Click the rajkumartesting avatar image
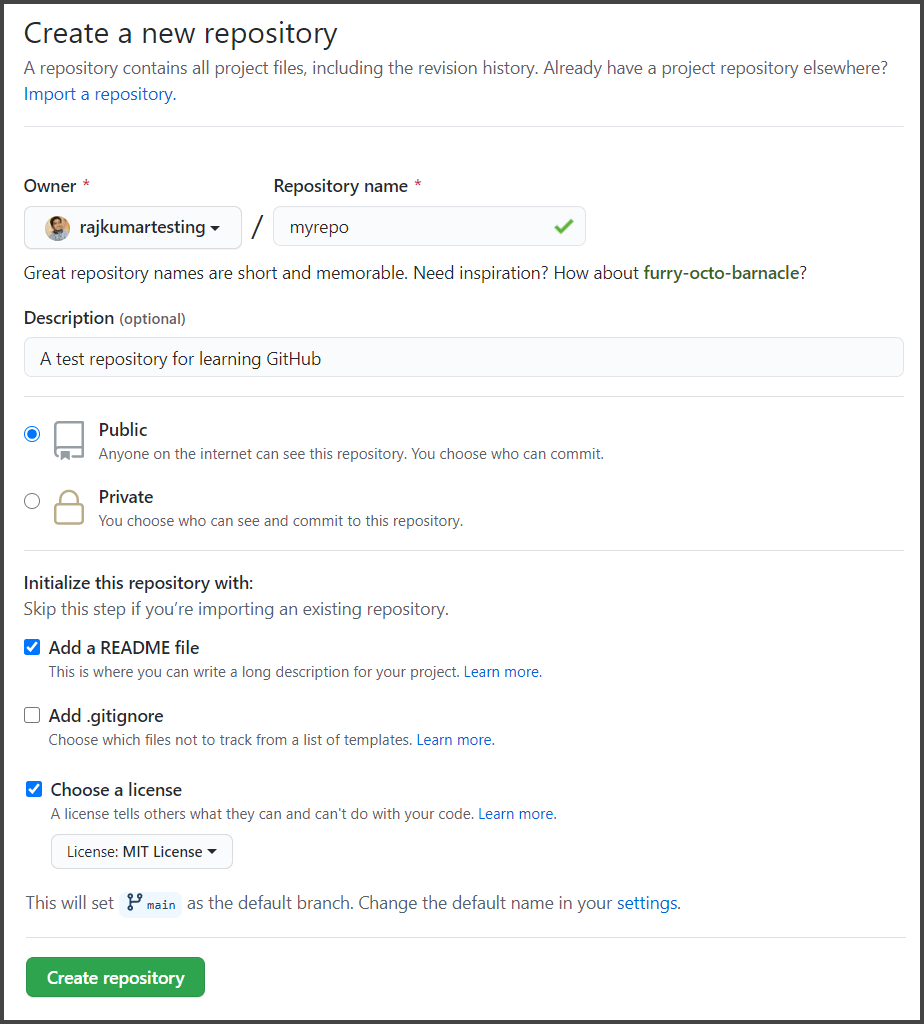 click(x=56, y=228)
